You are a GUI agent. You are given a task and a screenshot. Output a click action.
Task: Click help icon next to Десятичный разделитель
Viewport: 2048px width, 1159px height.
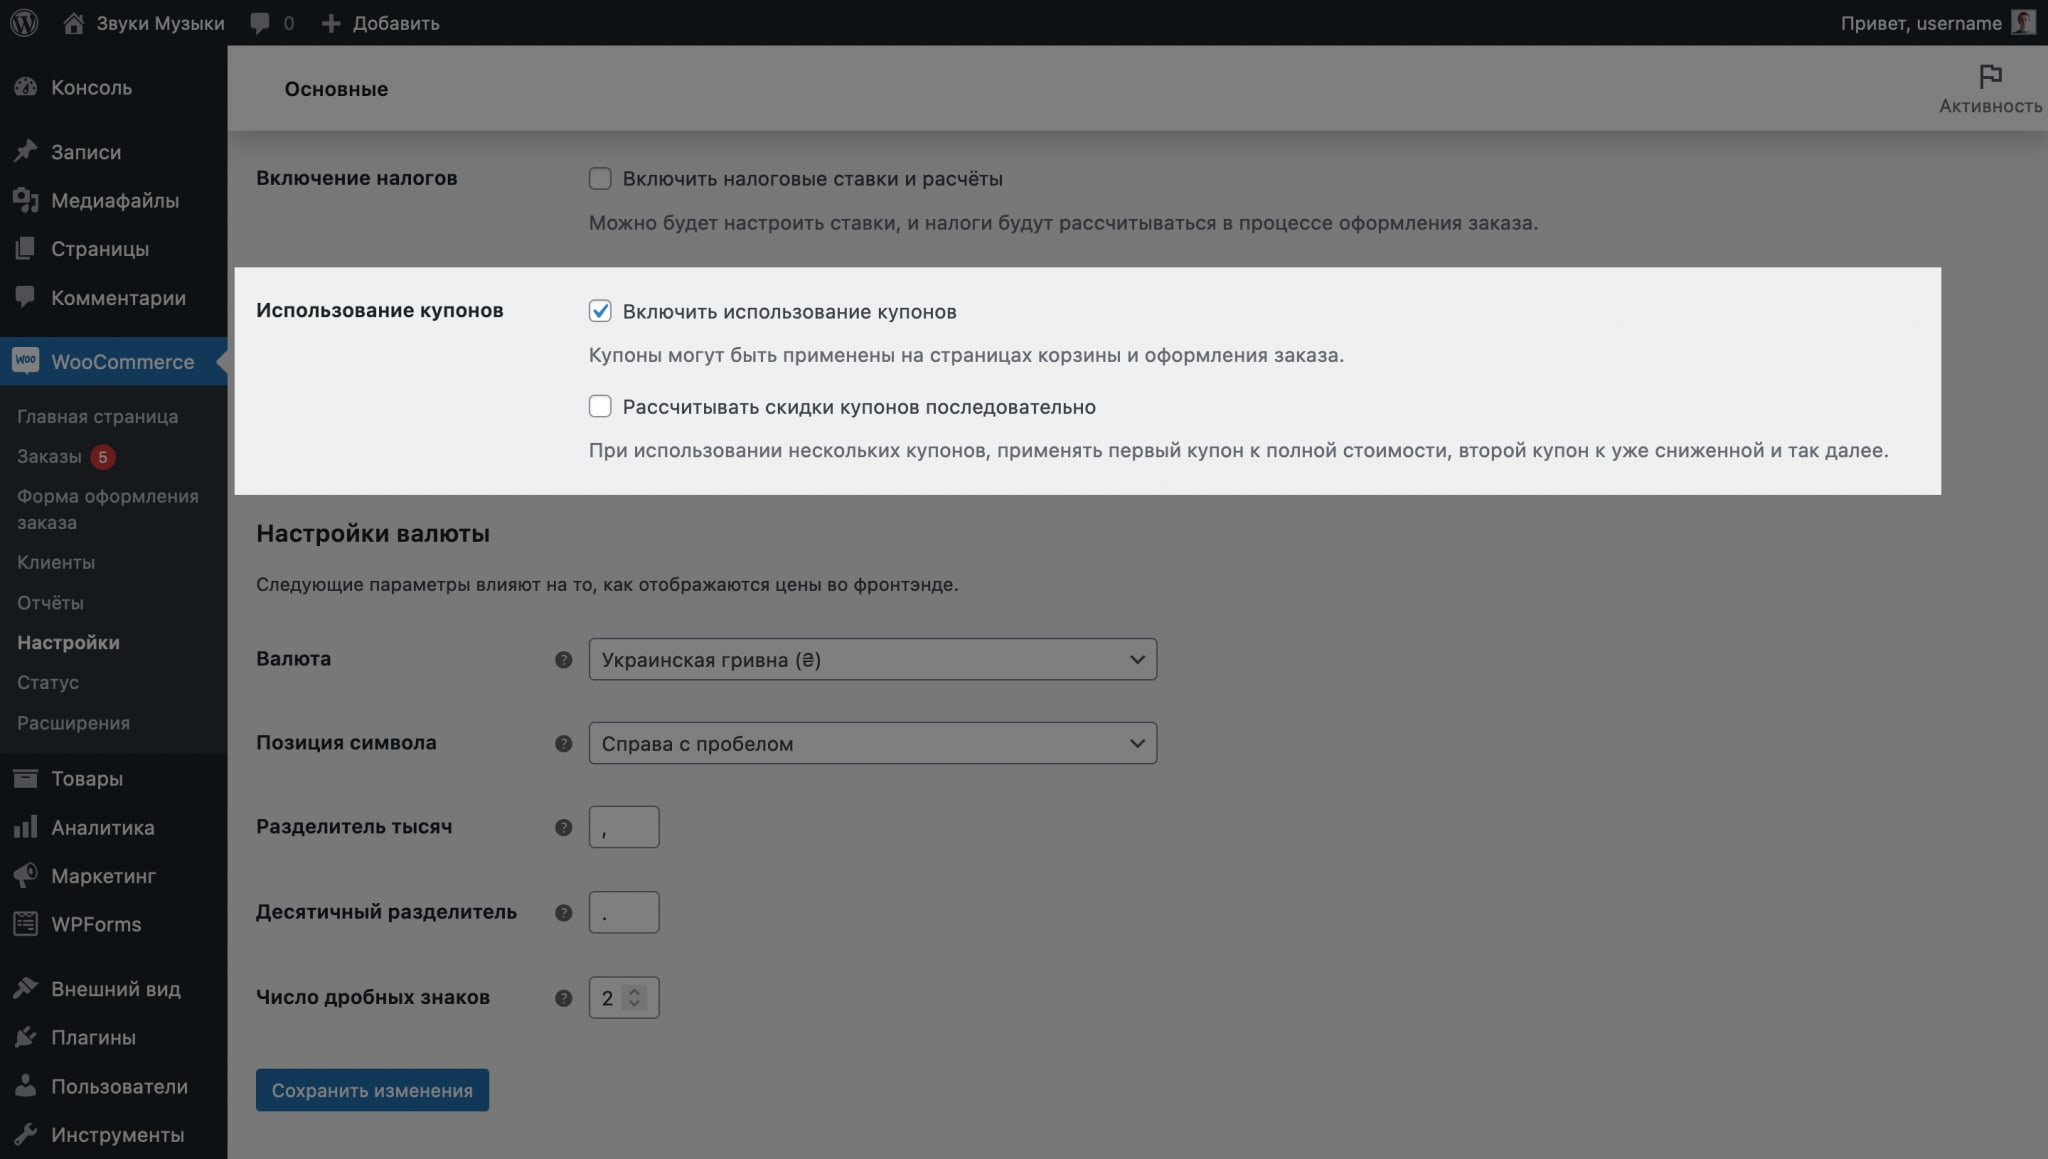564,912
